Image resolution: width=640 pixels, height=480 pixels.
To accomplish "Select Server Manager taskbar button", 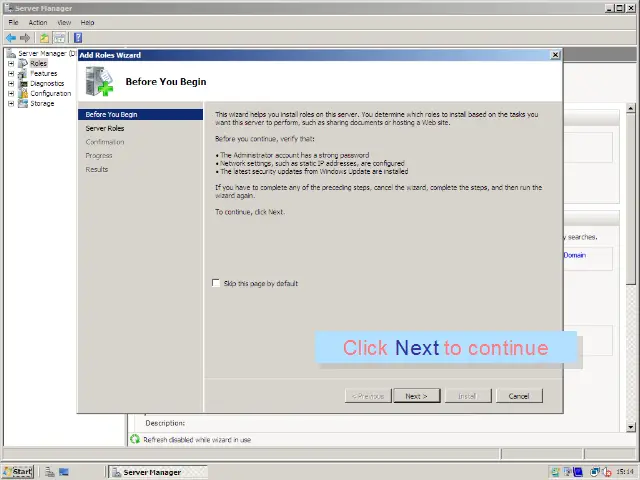I will 158,472.
